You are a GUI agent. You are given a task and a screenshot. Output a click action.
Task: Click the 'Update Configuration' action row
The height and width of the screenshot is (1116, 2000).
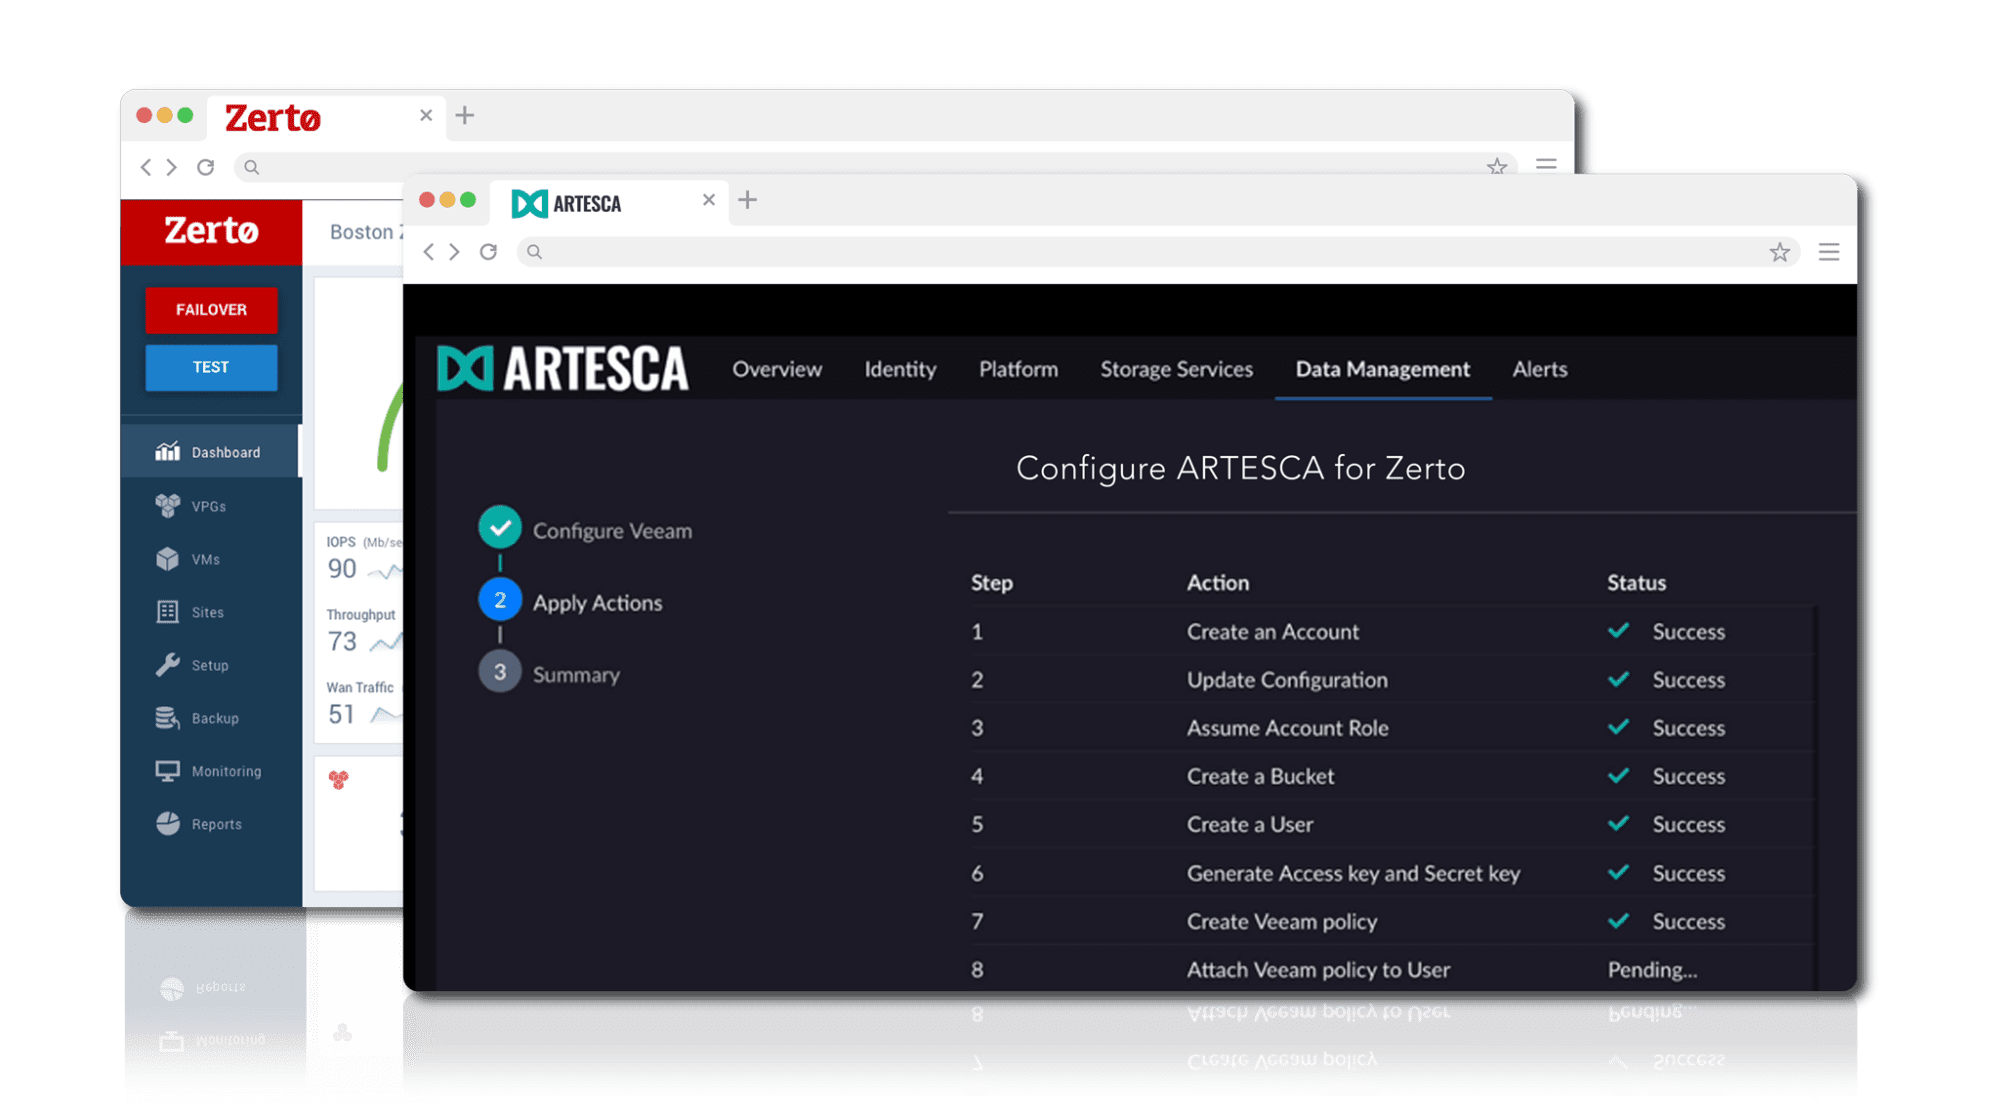(x=1390, y=680)
